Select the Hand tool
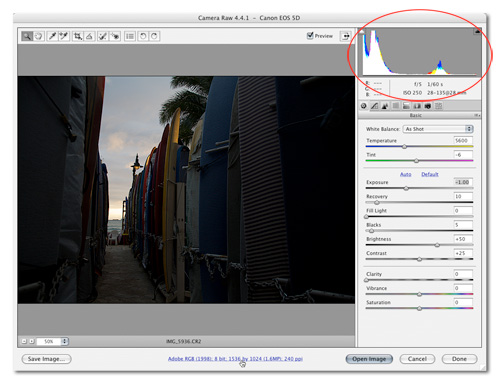Viewport: 500px width, 384px height. pyautogui.click(x=38, y=36)
